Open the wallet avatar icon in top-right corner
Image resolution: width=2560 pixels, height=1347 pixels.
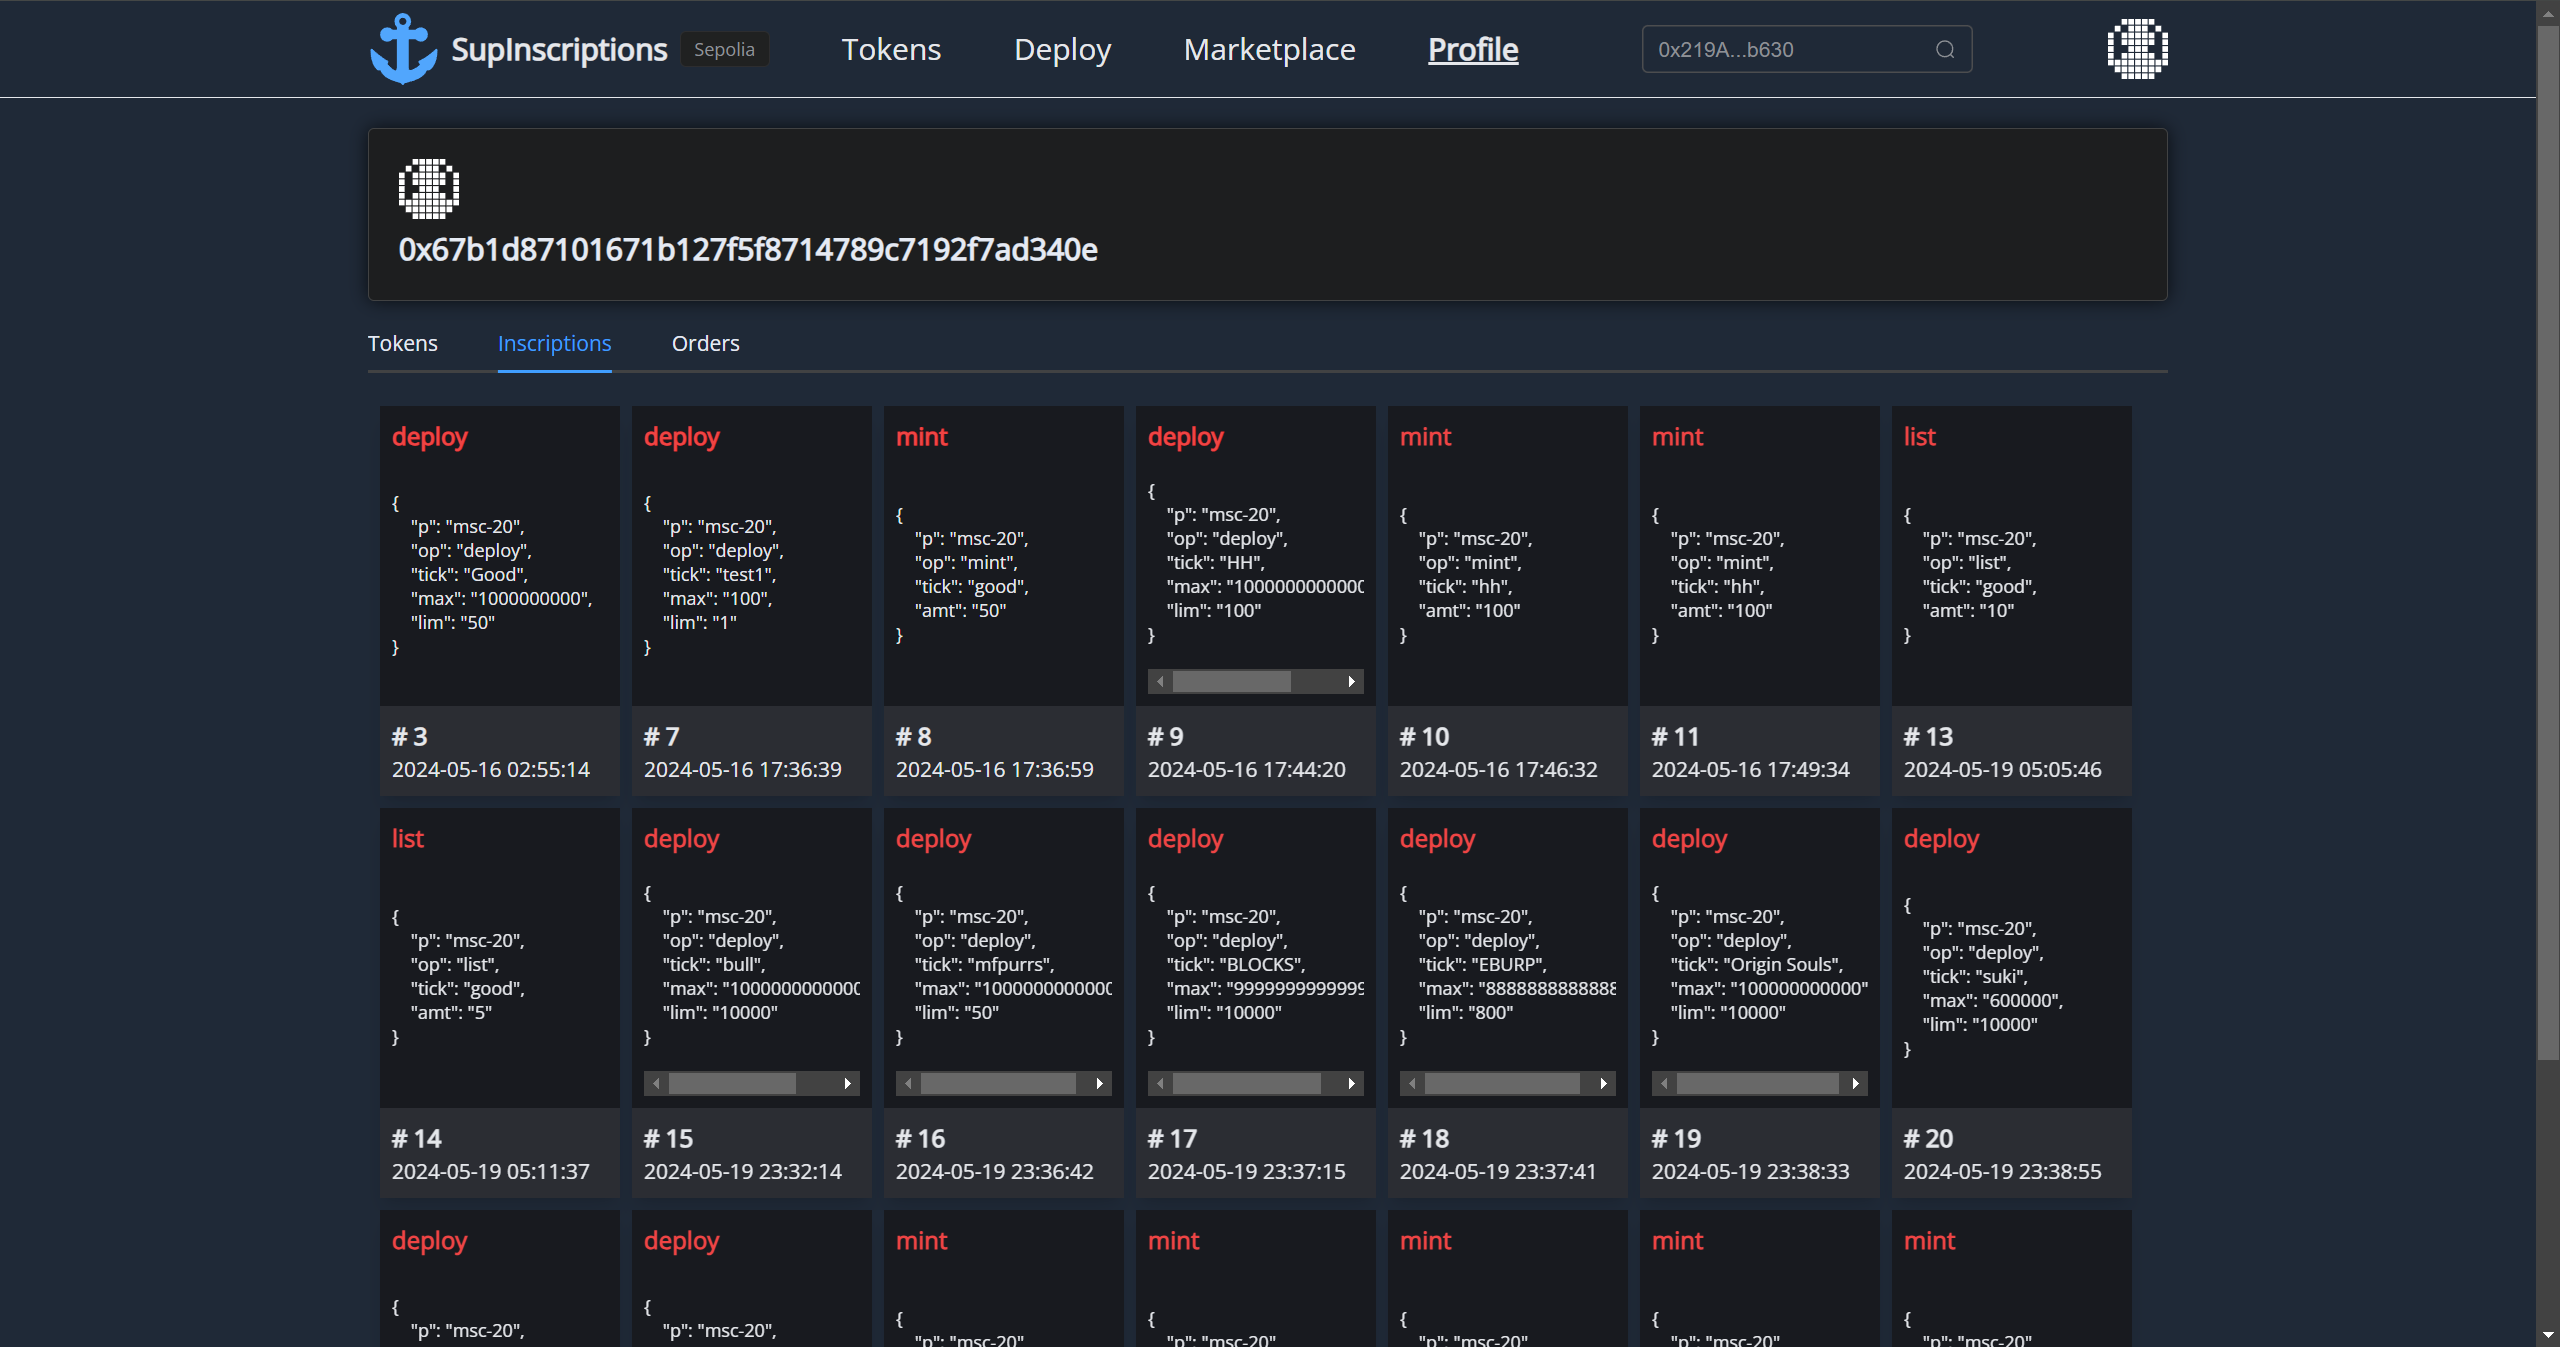[x=2137, y=49]
